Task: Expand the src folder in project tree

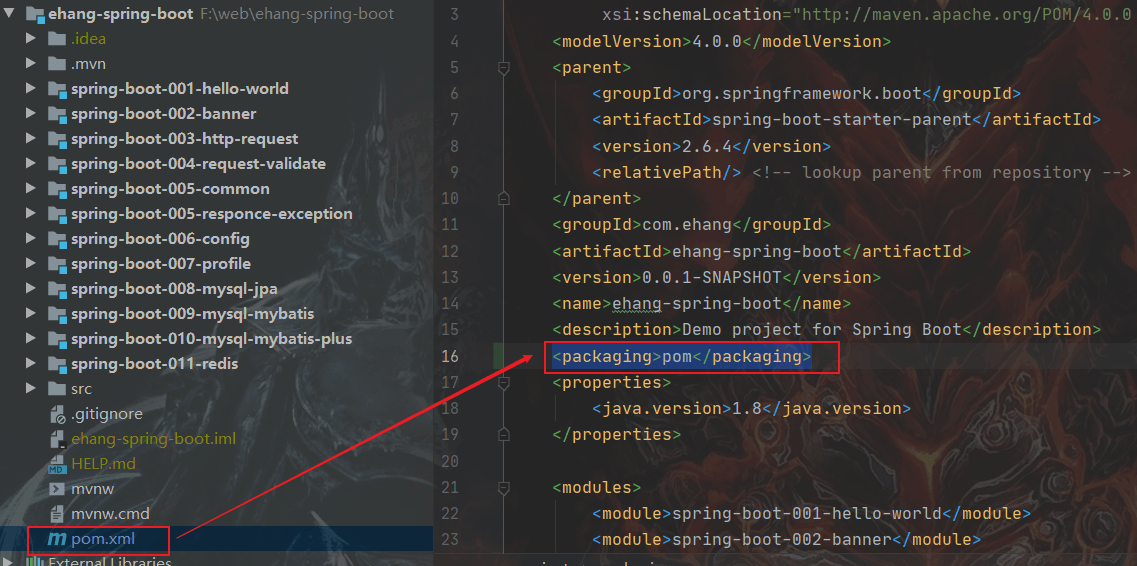Action: pos(30,388)
